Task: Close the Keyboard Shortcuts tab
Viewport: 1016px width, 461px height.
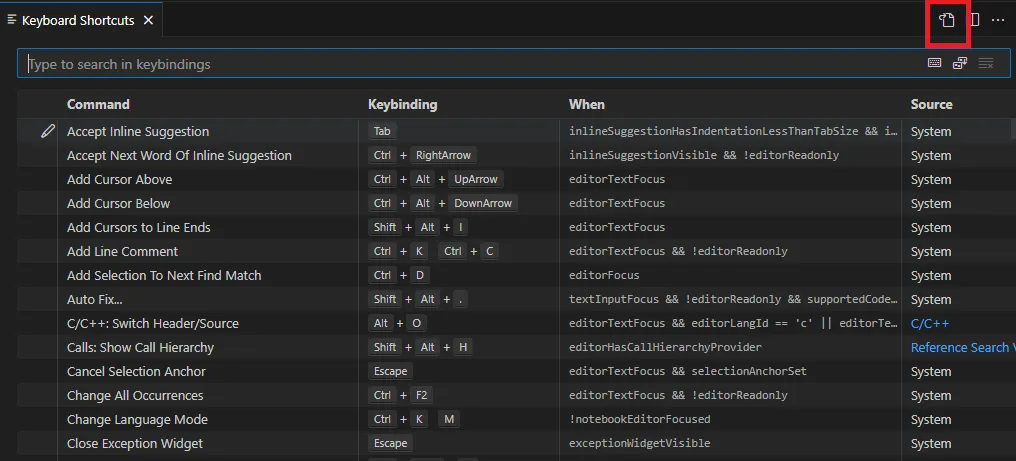Action: 148,20
